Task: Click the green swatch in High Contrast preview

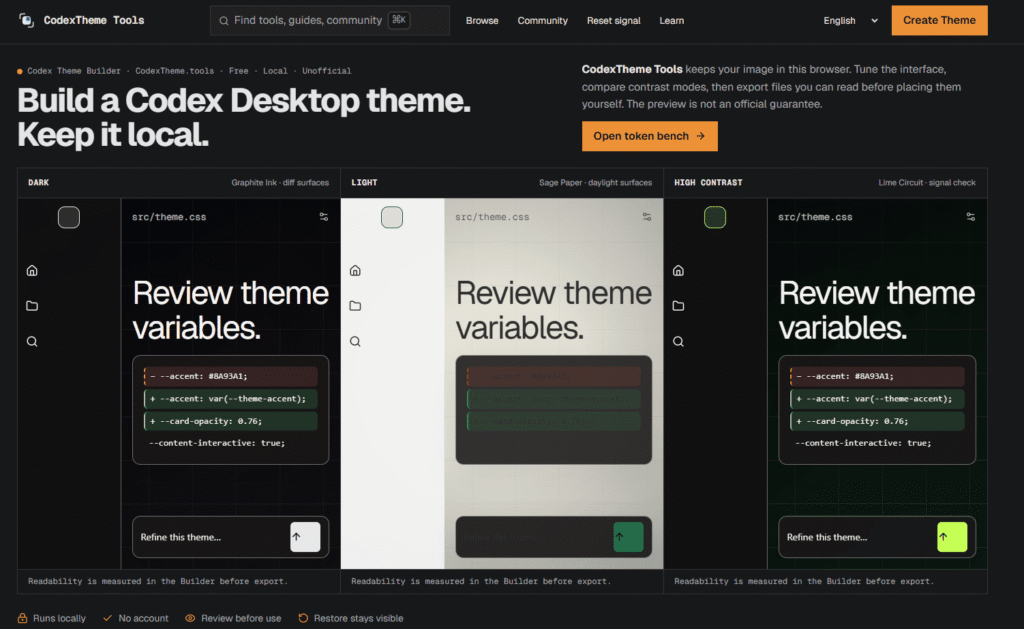Action: [x=715, y=217]
